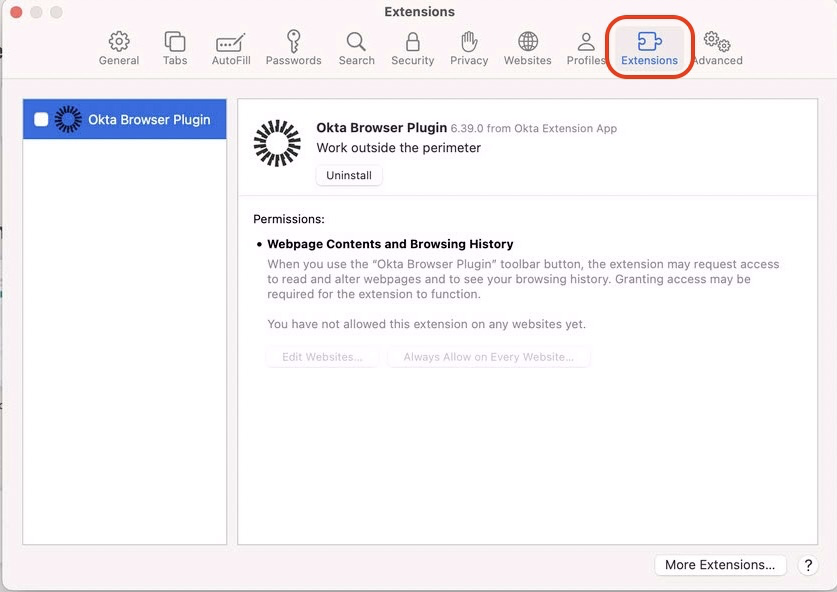Click "You have not allowed this extension" text
The image size is (837, 592).
tap(427, 324)
